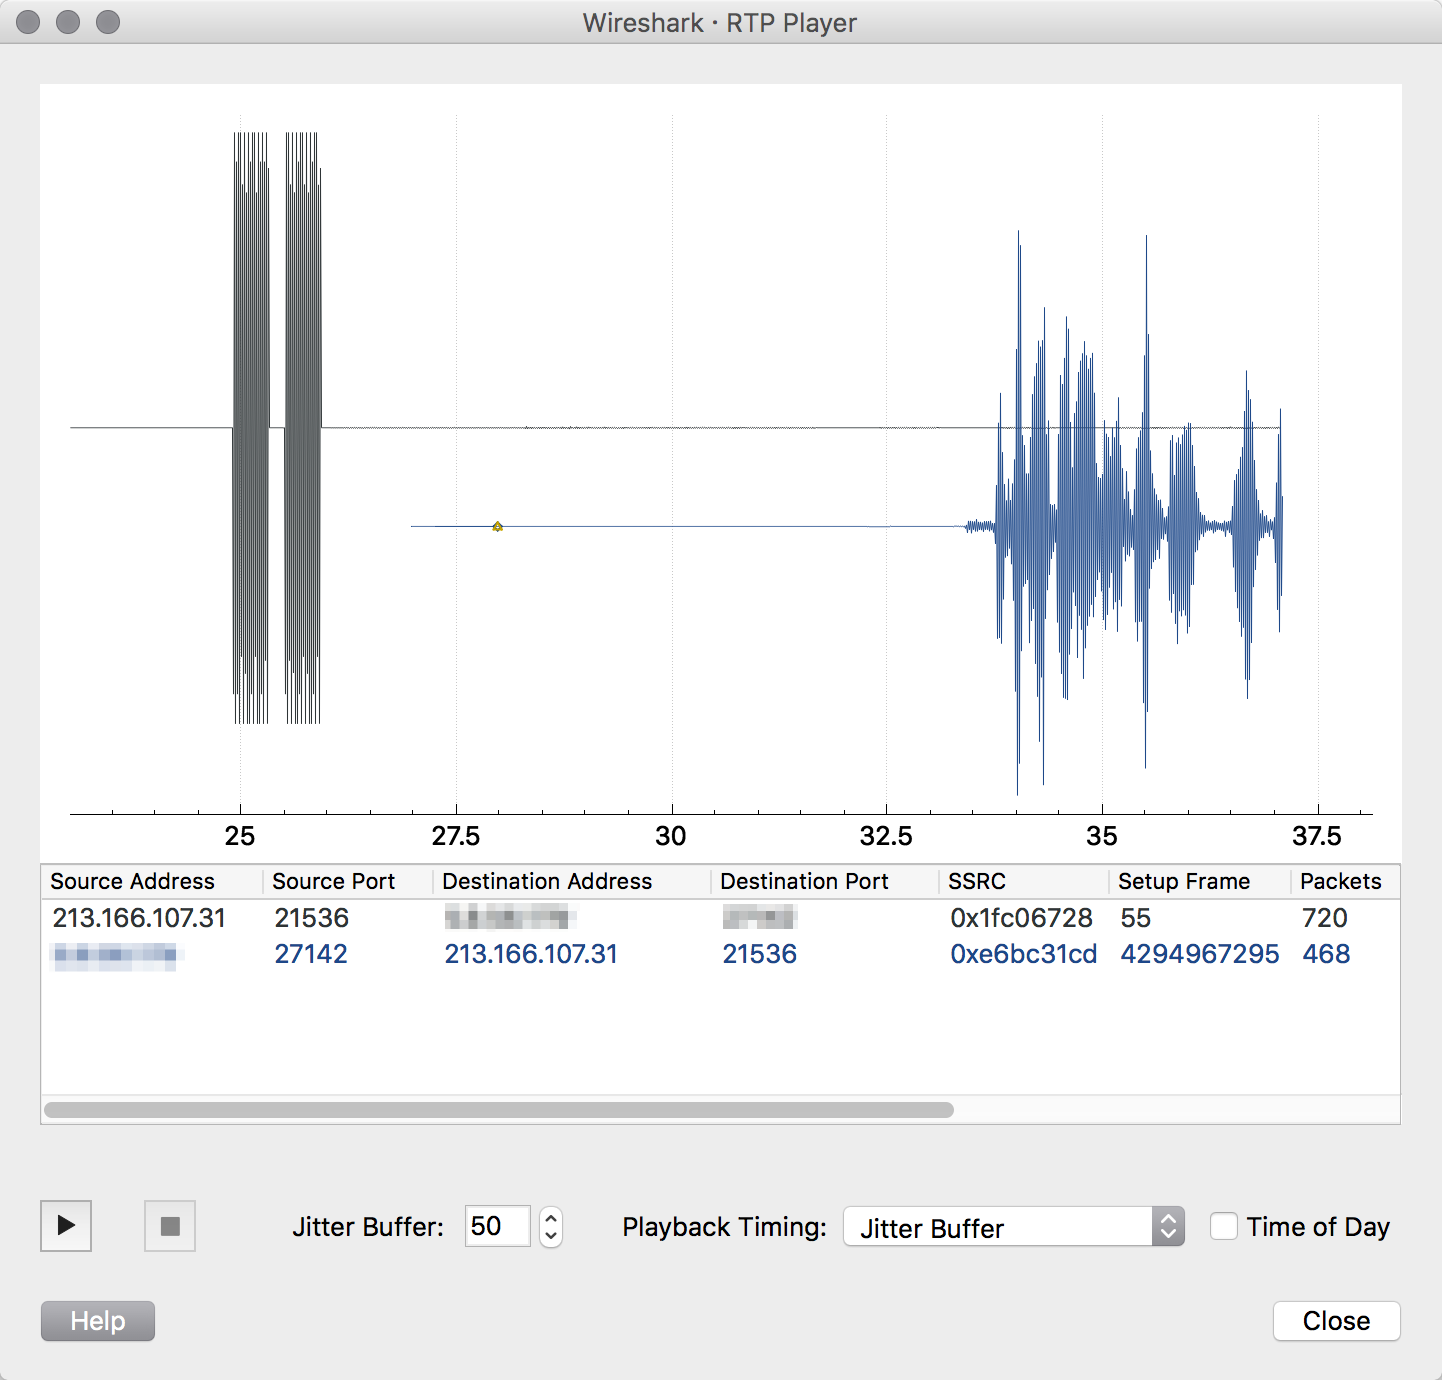Select stream row with SSRC 0xe6bc31cd

coord(720,954)
